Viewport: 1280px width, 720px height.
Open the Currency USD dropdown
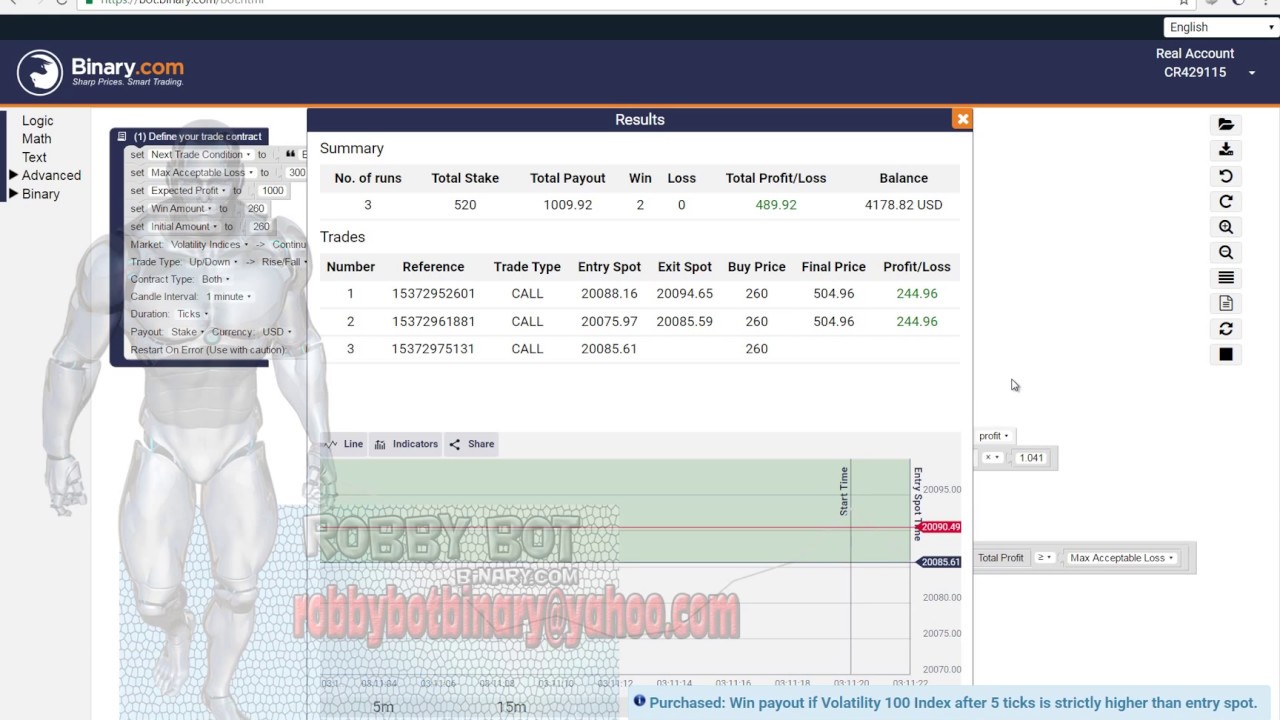coord(276,332)
